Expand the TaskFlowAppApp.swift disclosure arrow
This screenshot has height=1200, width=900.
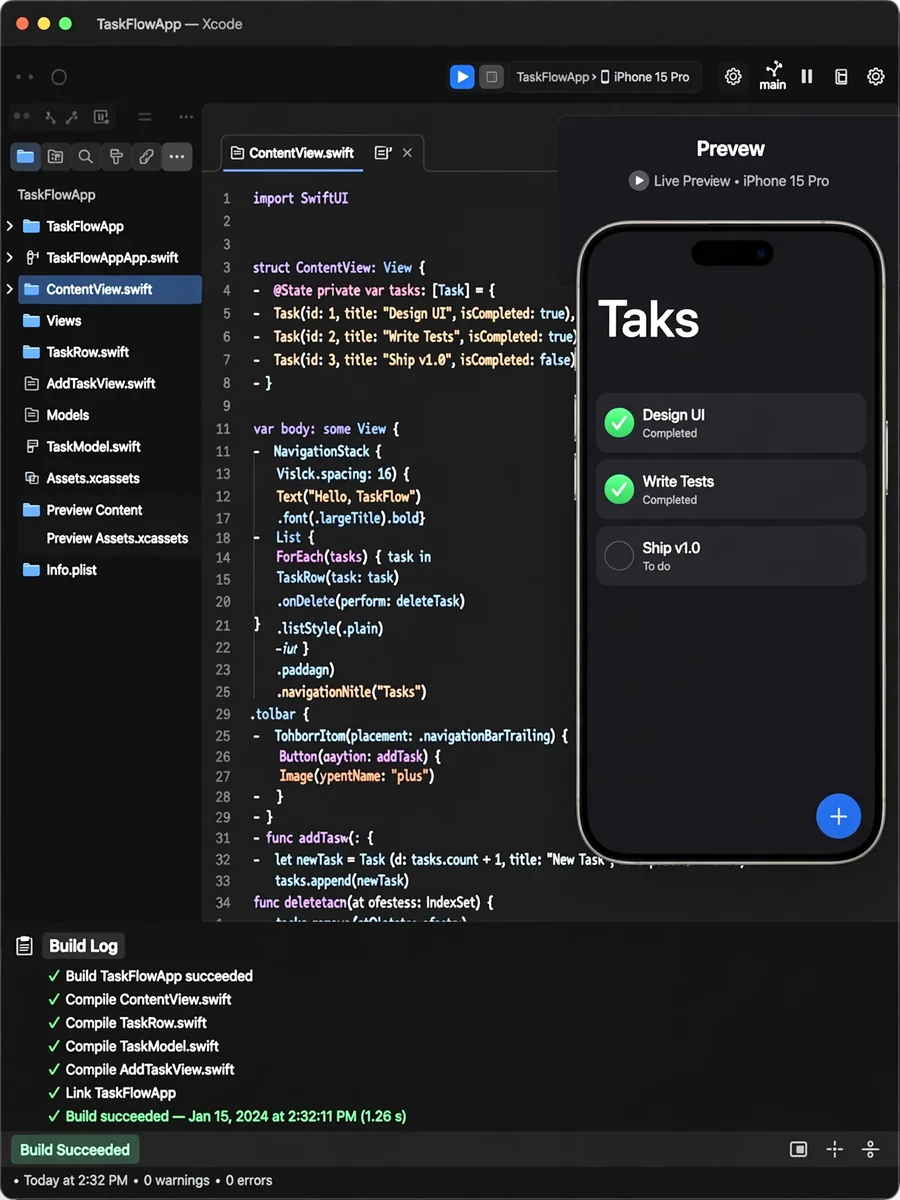9,257
